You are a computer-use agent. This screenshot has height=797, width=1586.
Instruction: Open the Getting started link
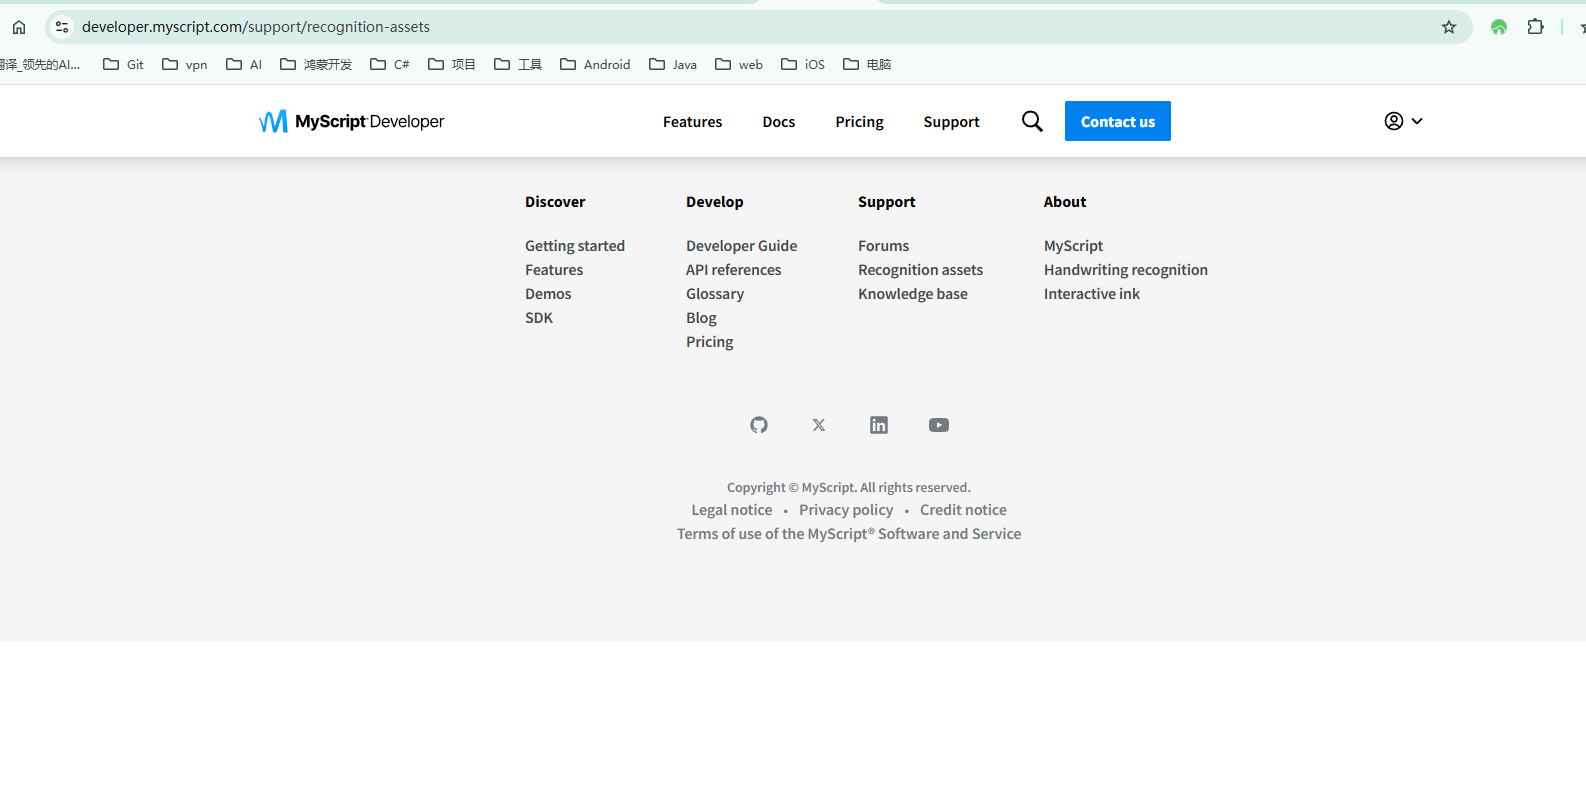click(x=575, y=246)
